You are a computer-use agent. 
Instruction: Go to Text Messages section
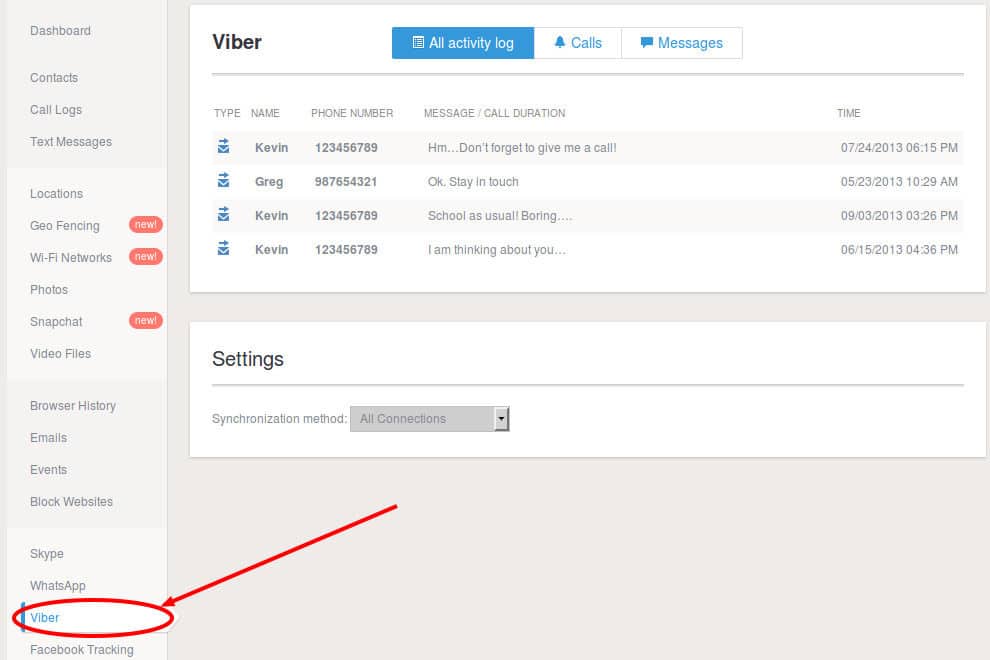point(71,142)
